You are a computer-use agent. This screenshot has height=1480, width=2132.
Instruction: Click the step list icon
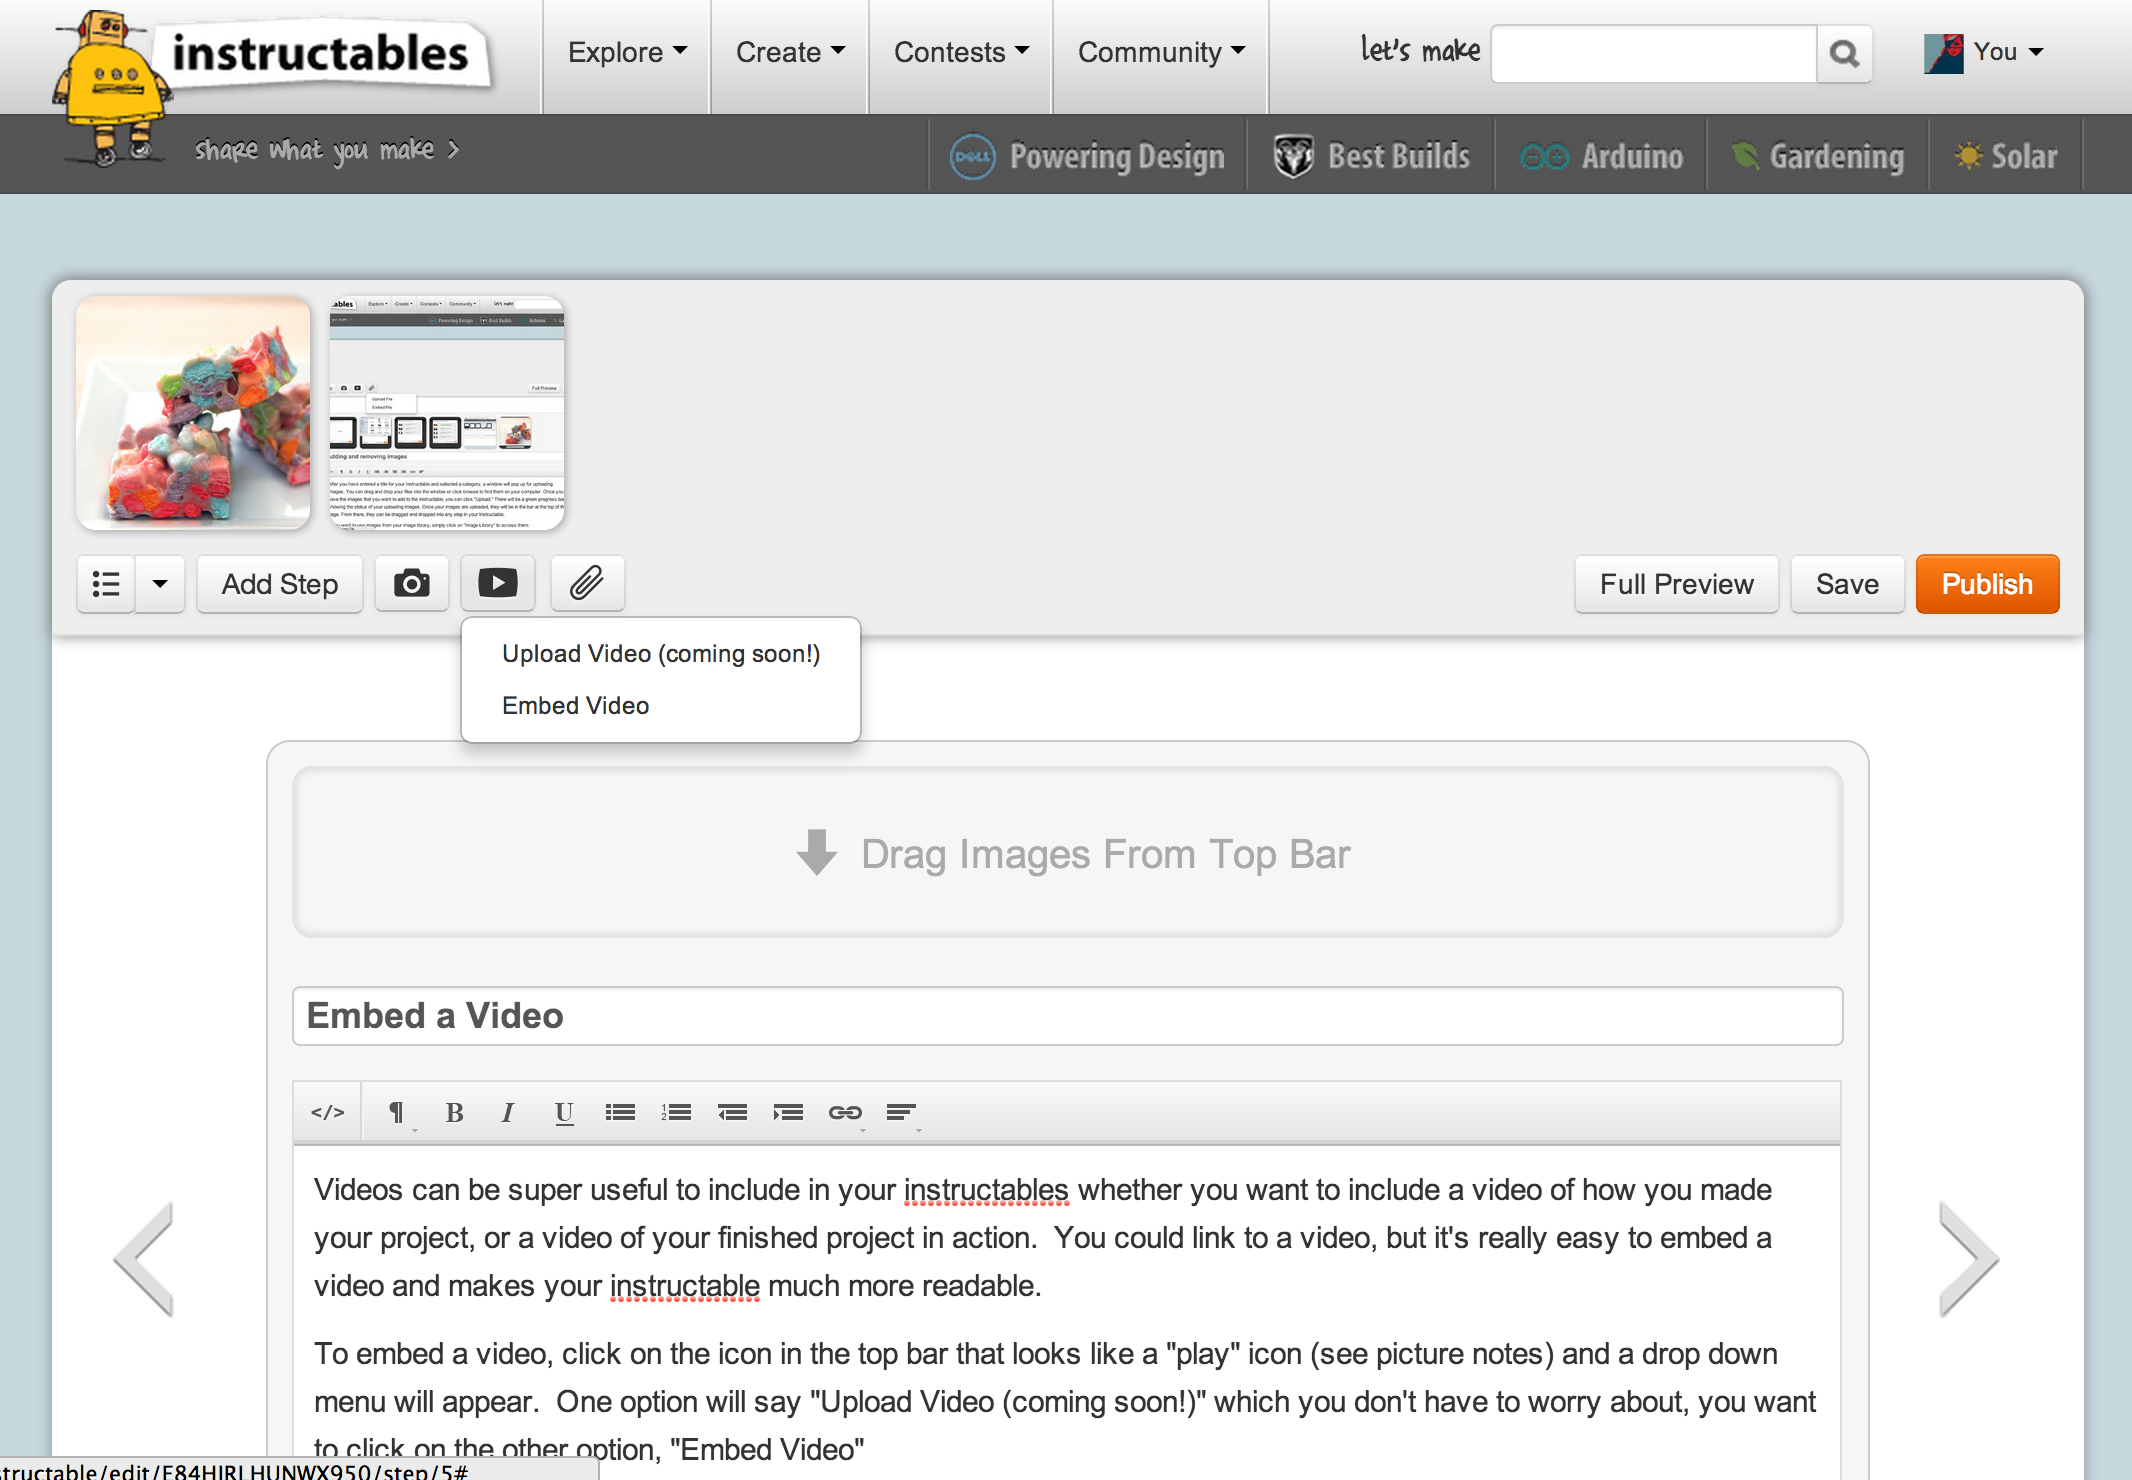pos(106,583)
